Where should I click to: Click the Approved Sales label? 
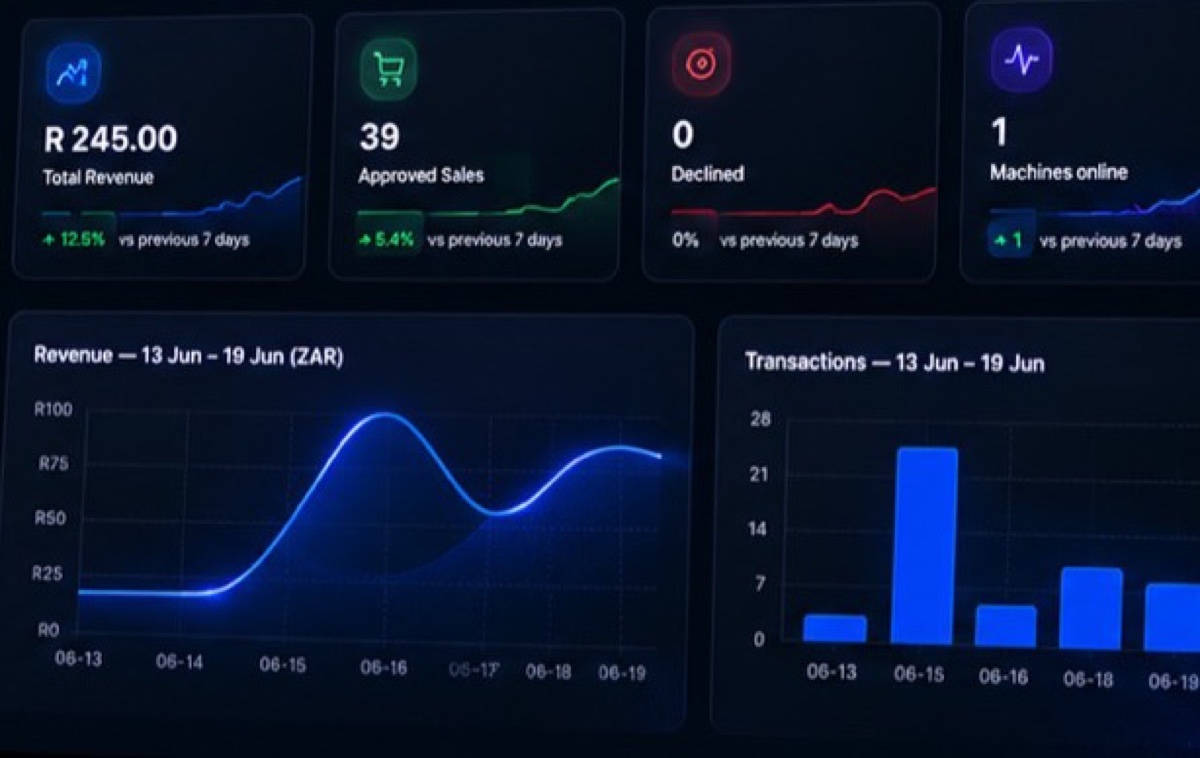421,176
